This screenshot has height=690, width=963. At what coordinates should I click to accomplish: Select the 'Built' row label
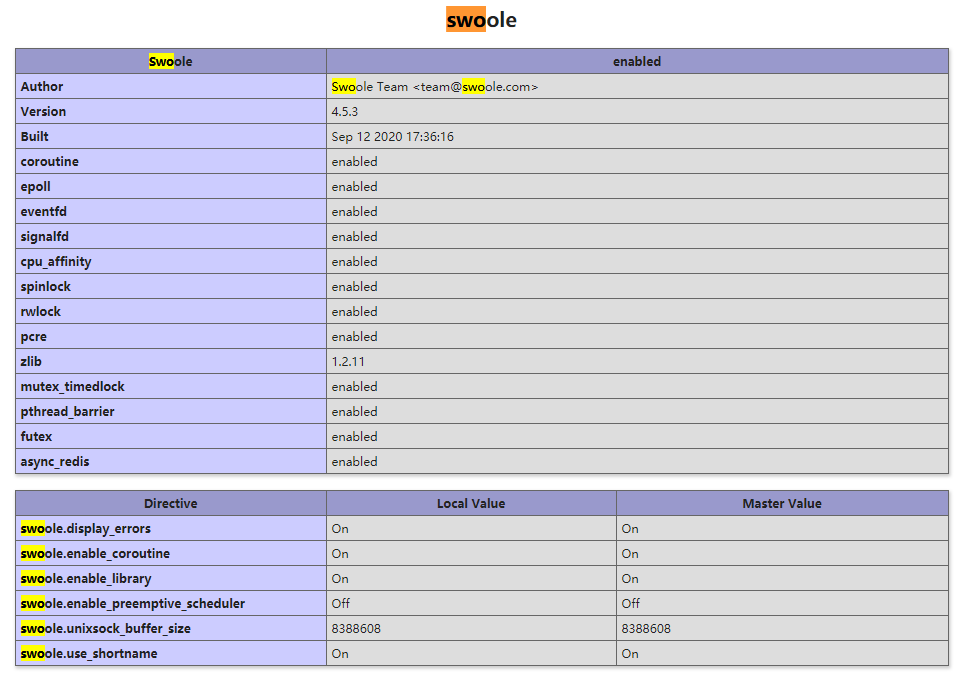click(34, 136)
